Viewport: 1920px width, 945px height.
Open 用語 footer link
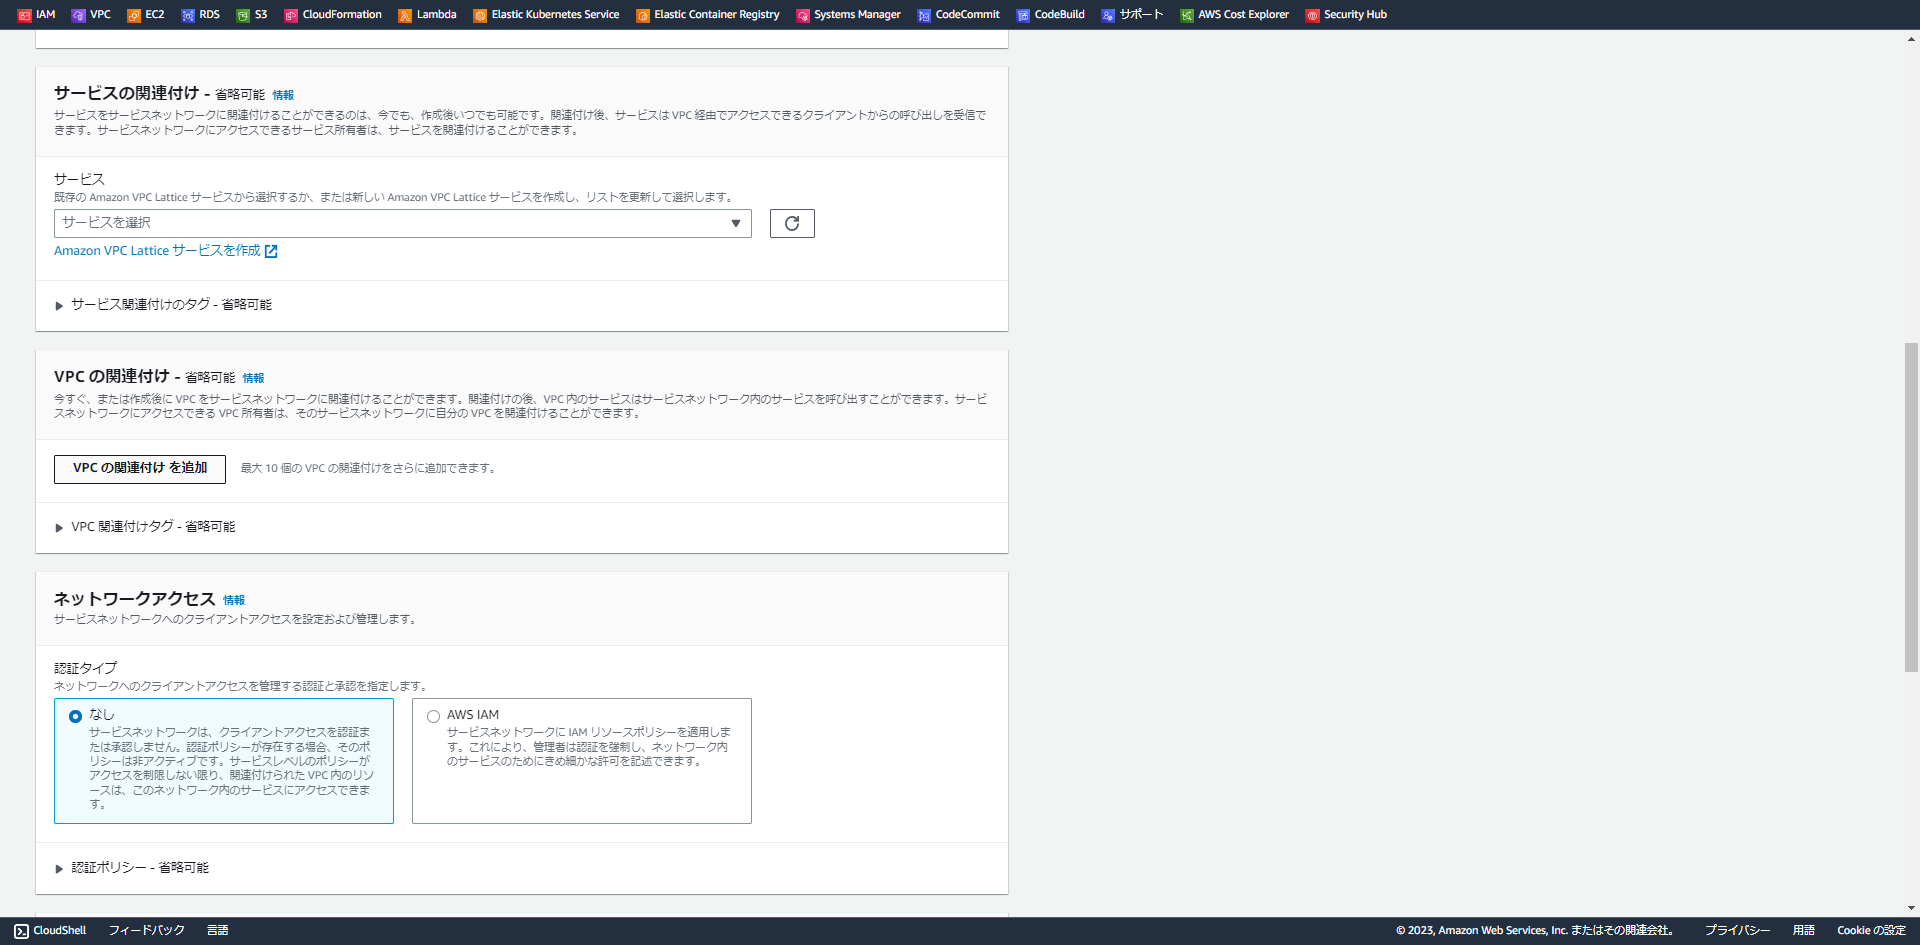point(1804,931)
